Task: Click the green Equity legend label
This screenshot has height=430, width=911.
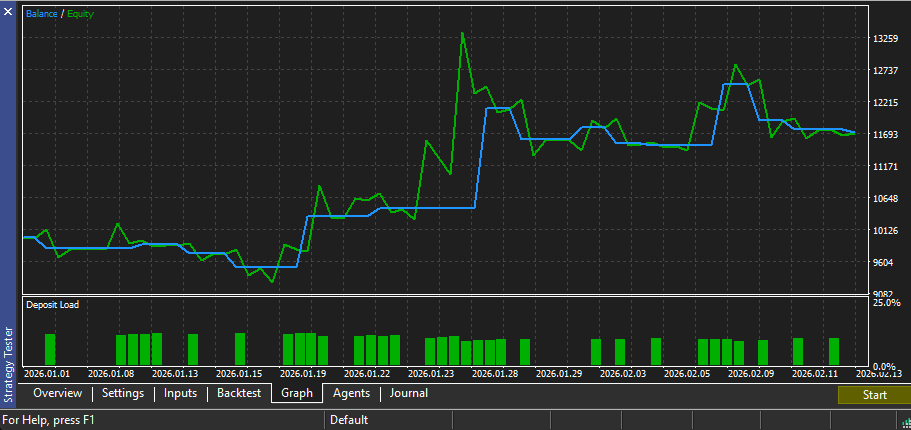Action: [x=80, y=14]
